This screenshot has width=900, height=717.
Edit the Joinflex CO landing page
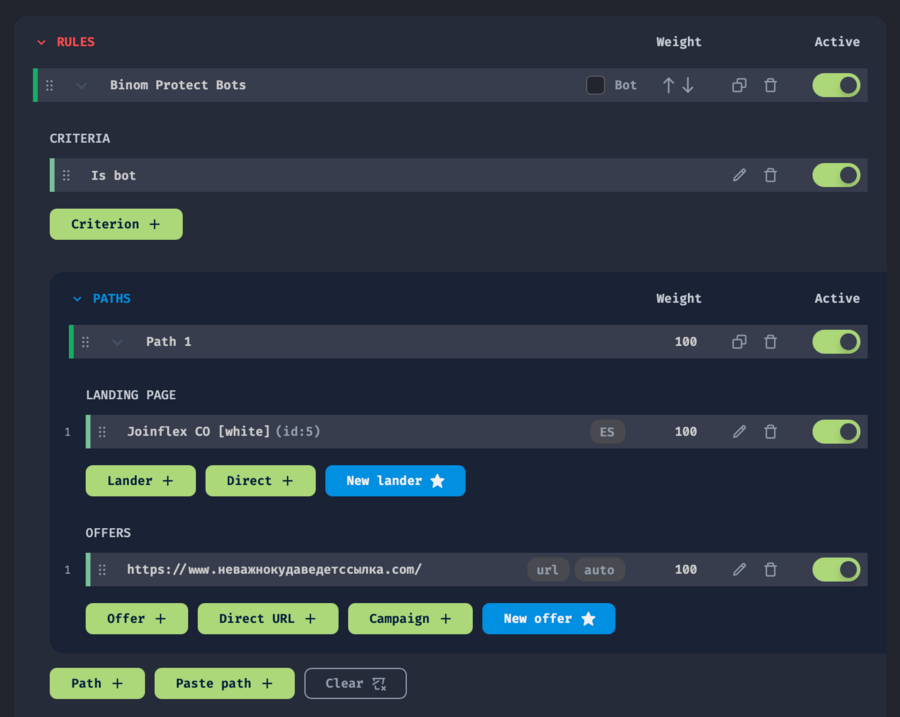tap(739, 432)
